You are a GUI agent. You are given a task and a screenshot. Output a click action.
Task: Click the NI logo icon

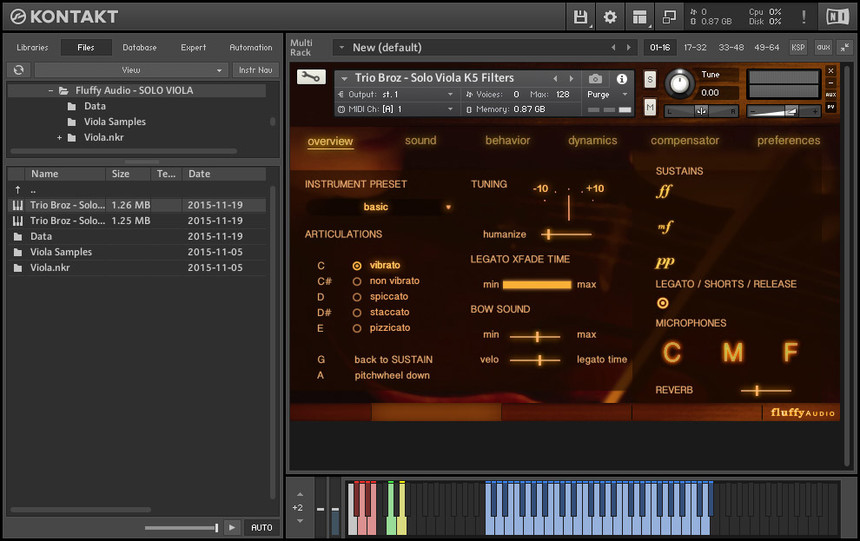(837, 17)
